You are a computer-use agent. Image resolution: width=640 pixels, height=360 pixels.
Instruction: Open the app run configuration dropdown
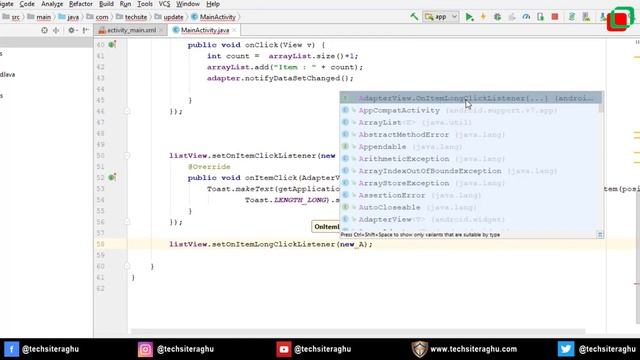pos(440,17)
